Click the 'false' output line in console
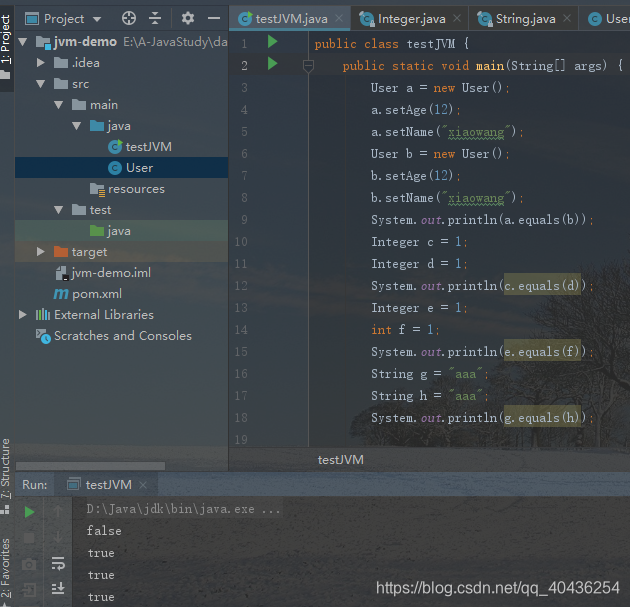The height and width of the screenshot is (607, 630). 104,531
